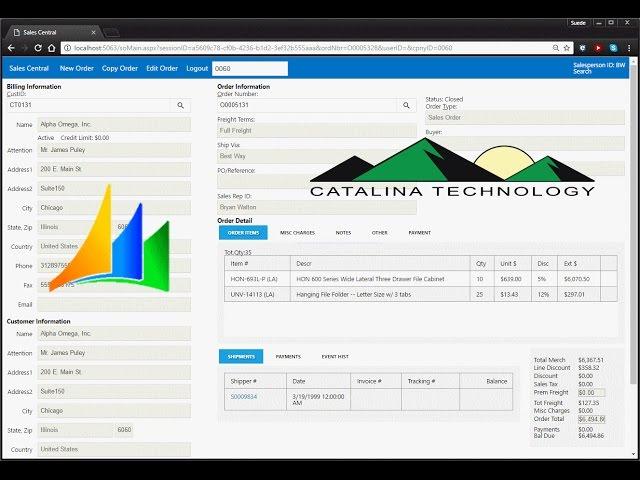Image resolution: width=640 pixels, height=480 pixels.
Task: Go to the browser home page icon
Action: (x=51, y=48)
